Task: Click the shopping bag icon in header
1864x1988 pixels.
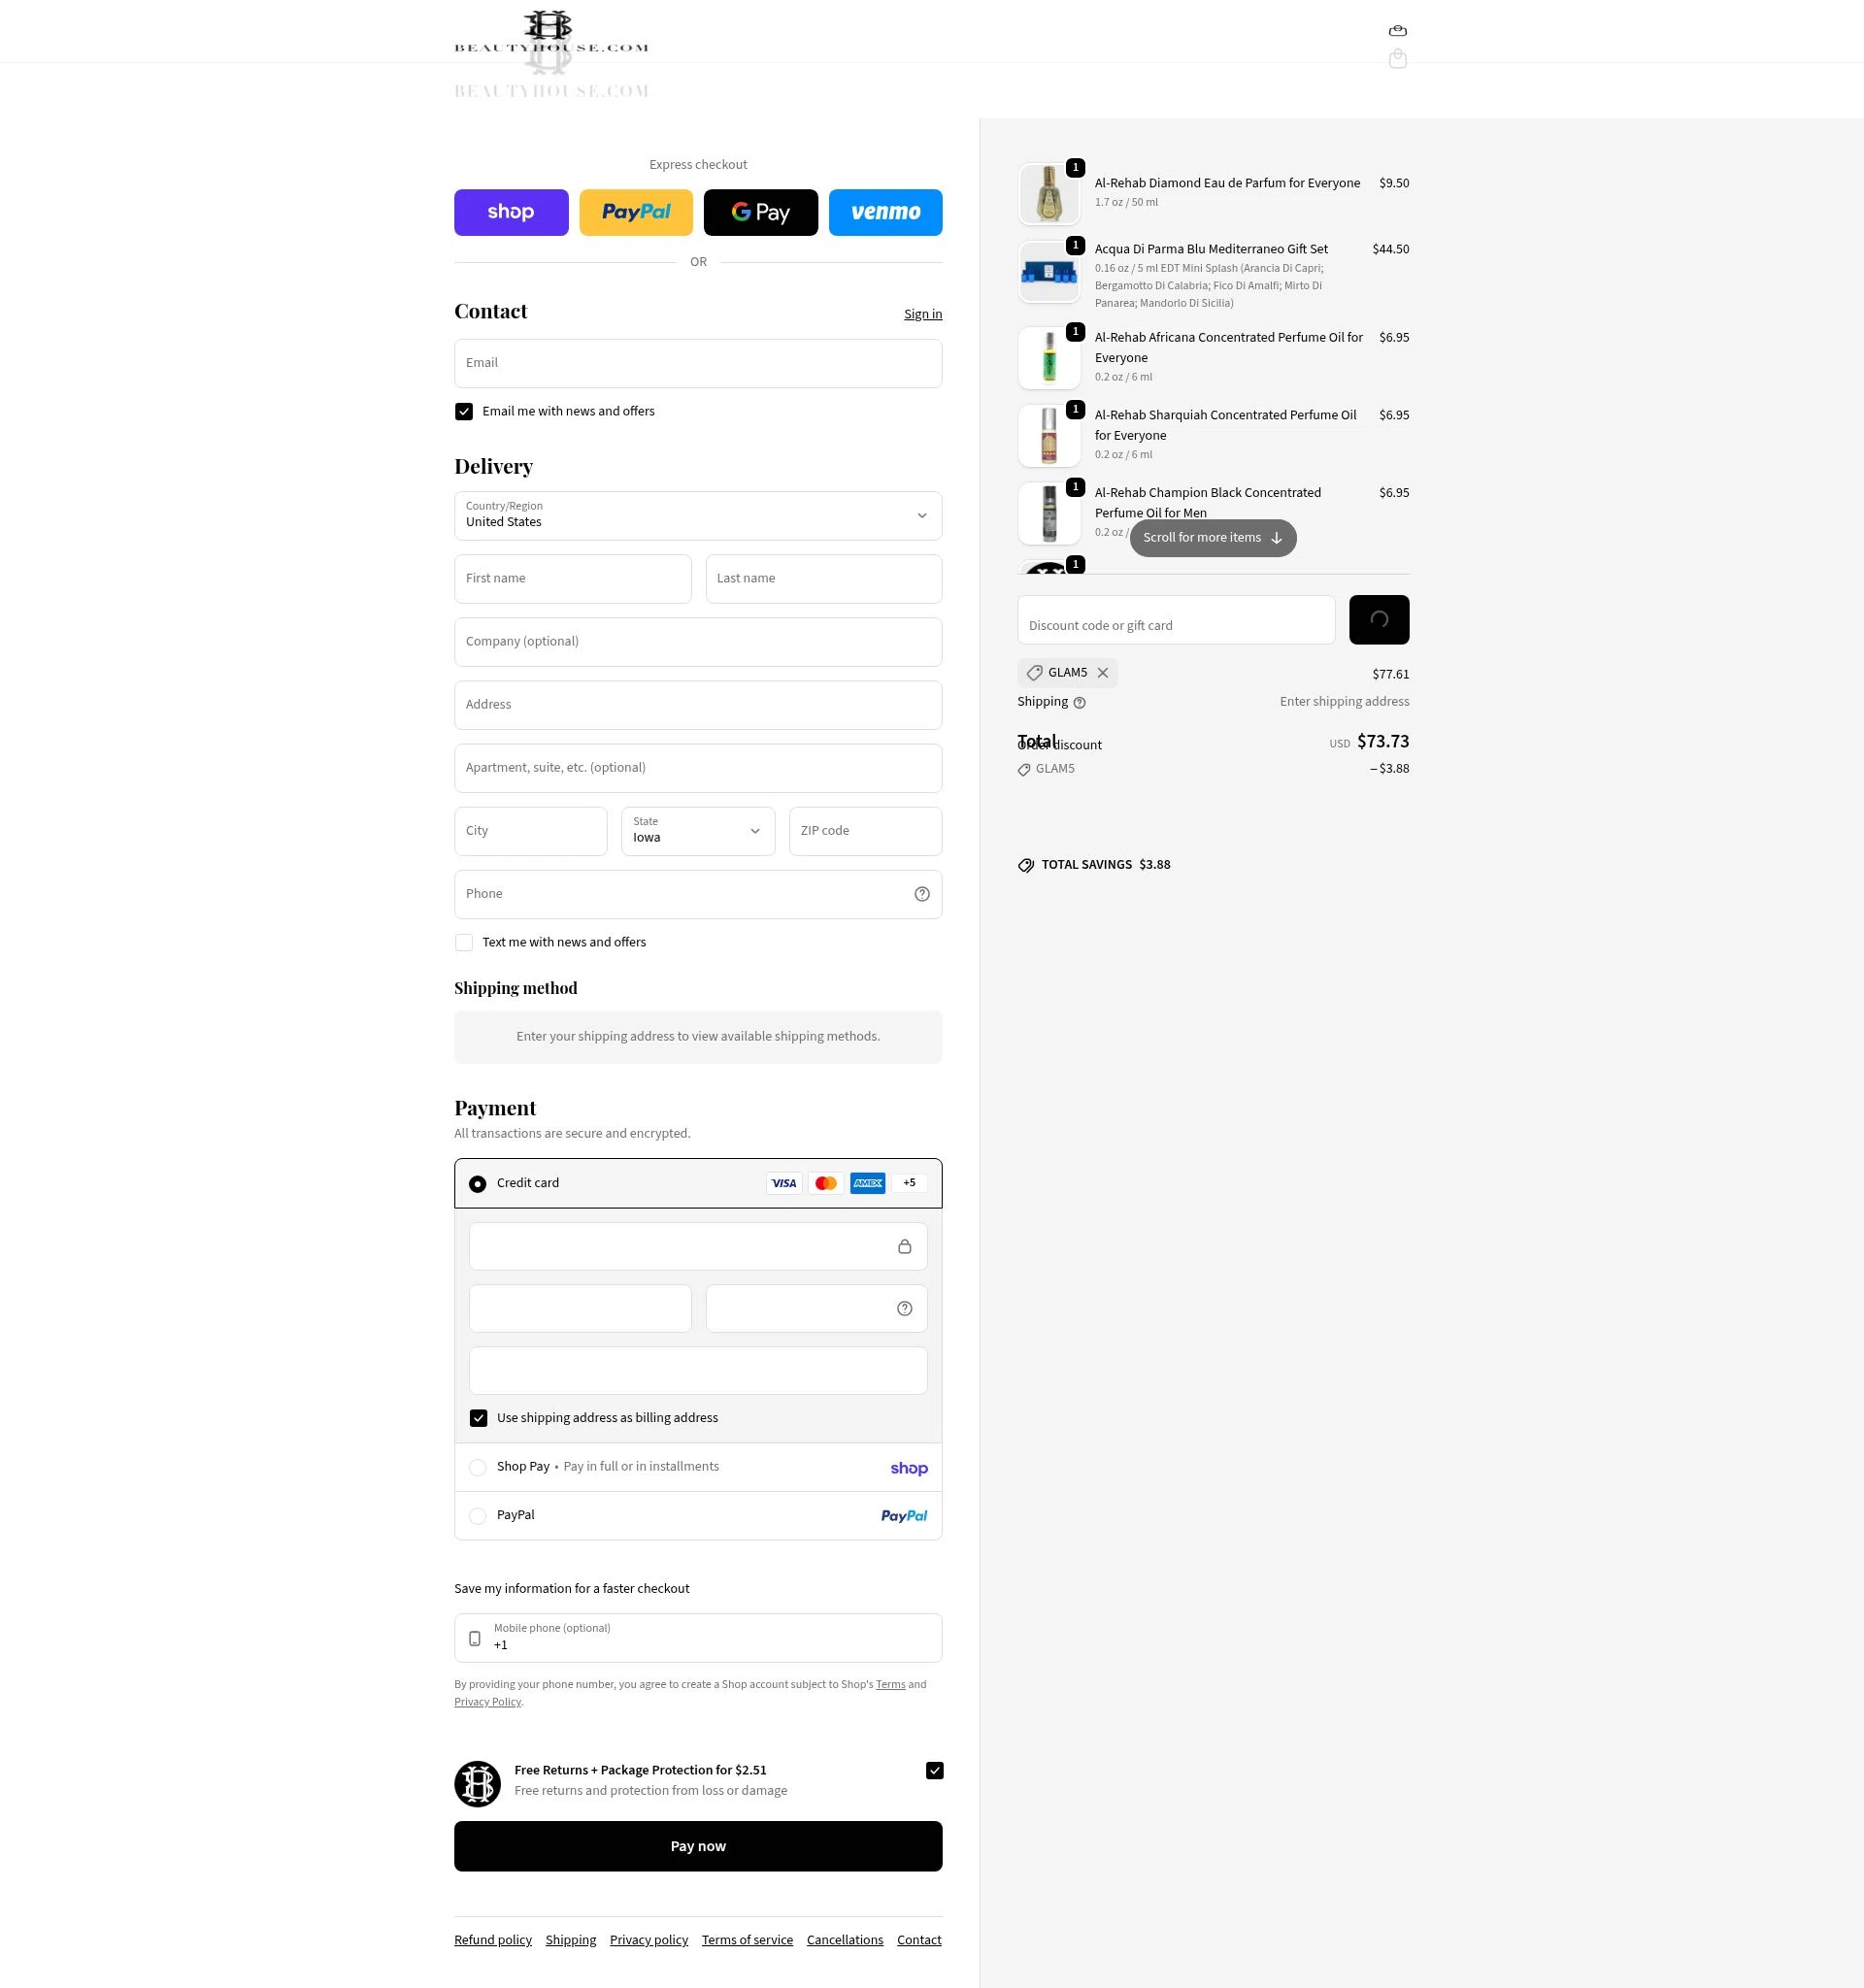Action: pyautogui.click(x=1397, y=31)
